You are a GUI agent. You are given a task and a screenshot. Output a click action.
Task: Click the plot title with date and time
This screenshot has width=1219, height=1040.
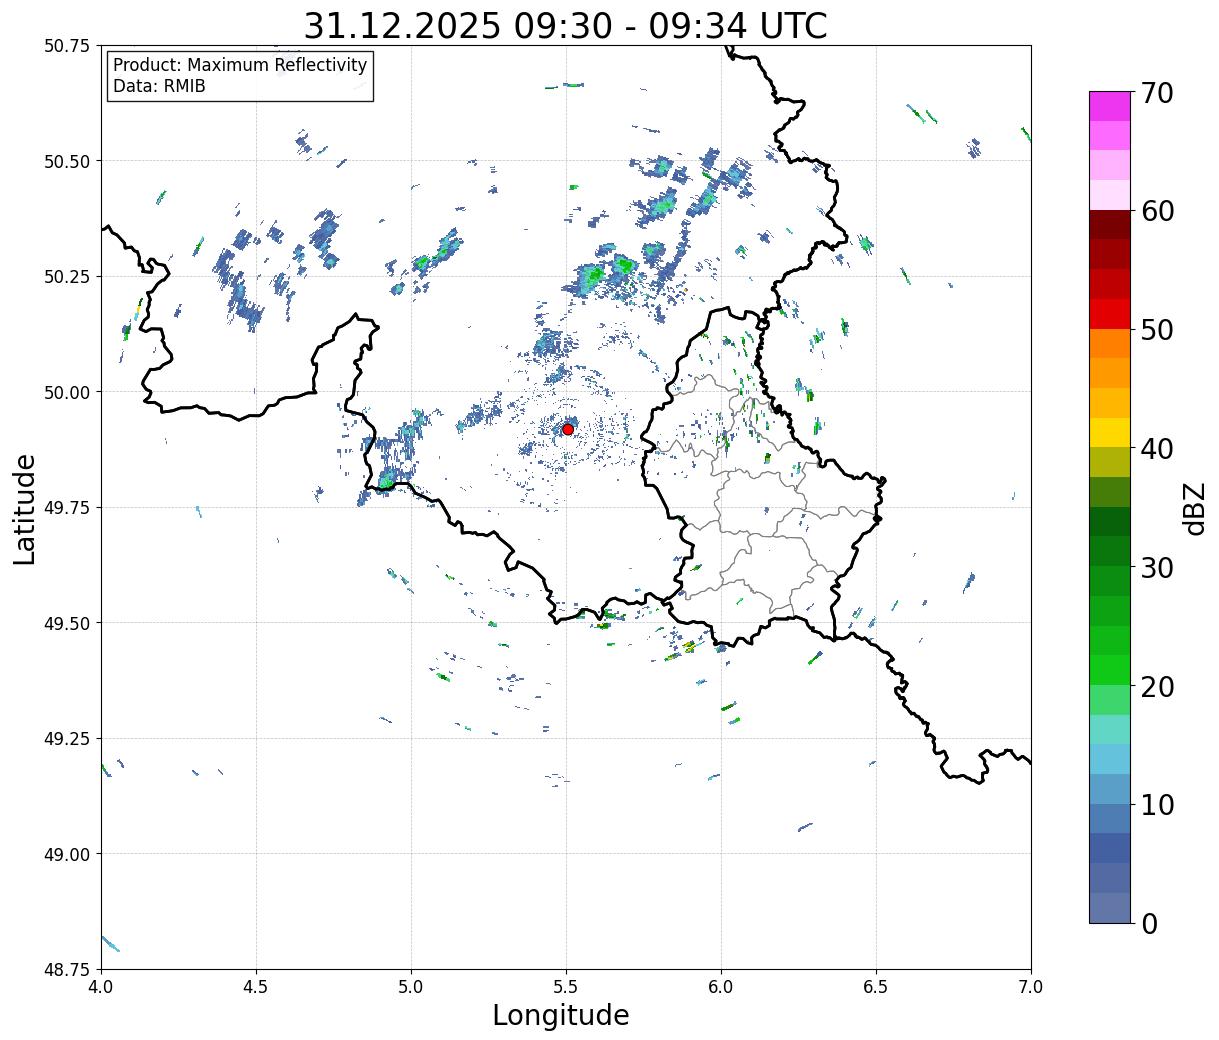(565, 26)
